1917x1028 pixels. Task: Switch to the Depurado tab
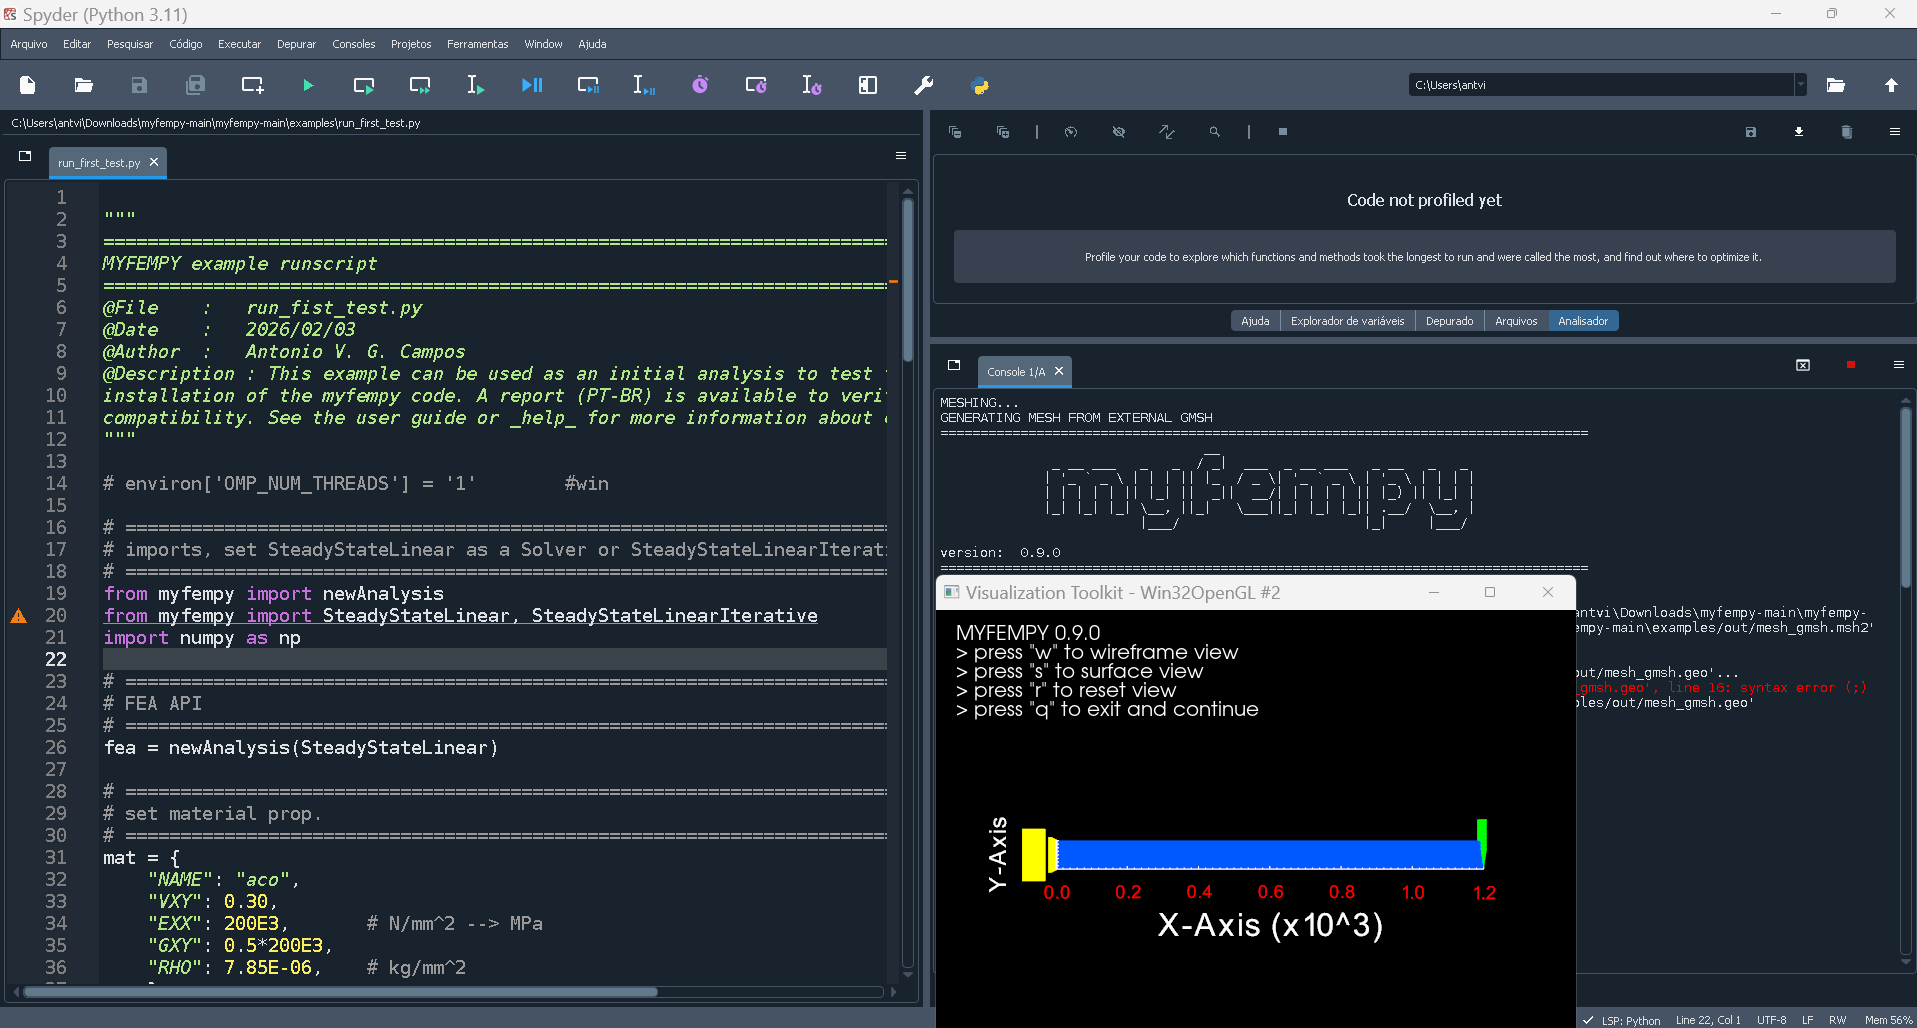[x=1450, y=321]
